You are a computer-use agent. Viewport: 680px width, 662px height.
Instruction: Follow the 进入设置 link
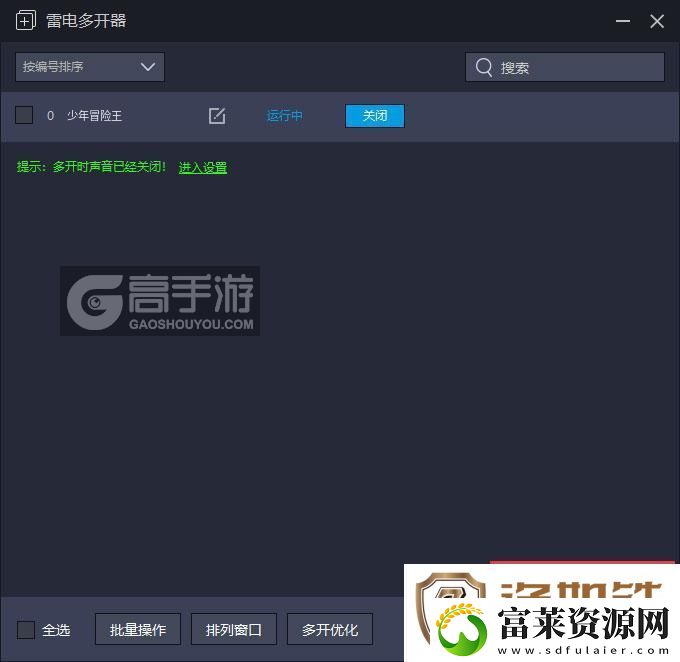pos(203,167)
